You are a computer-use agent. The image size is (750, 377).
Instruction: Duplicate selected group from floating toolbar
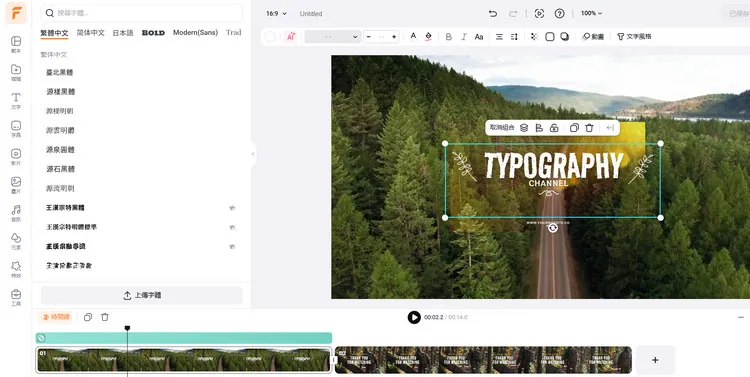pyautogui.click(x=574, y=128)
